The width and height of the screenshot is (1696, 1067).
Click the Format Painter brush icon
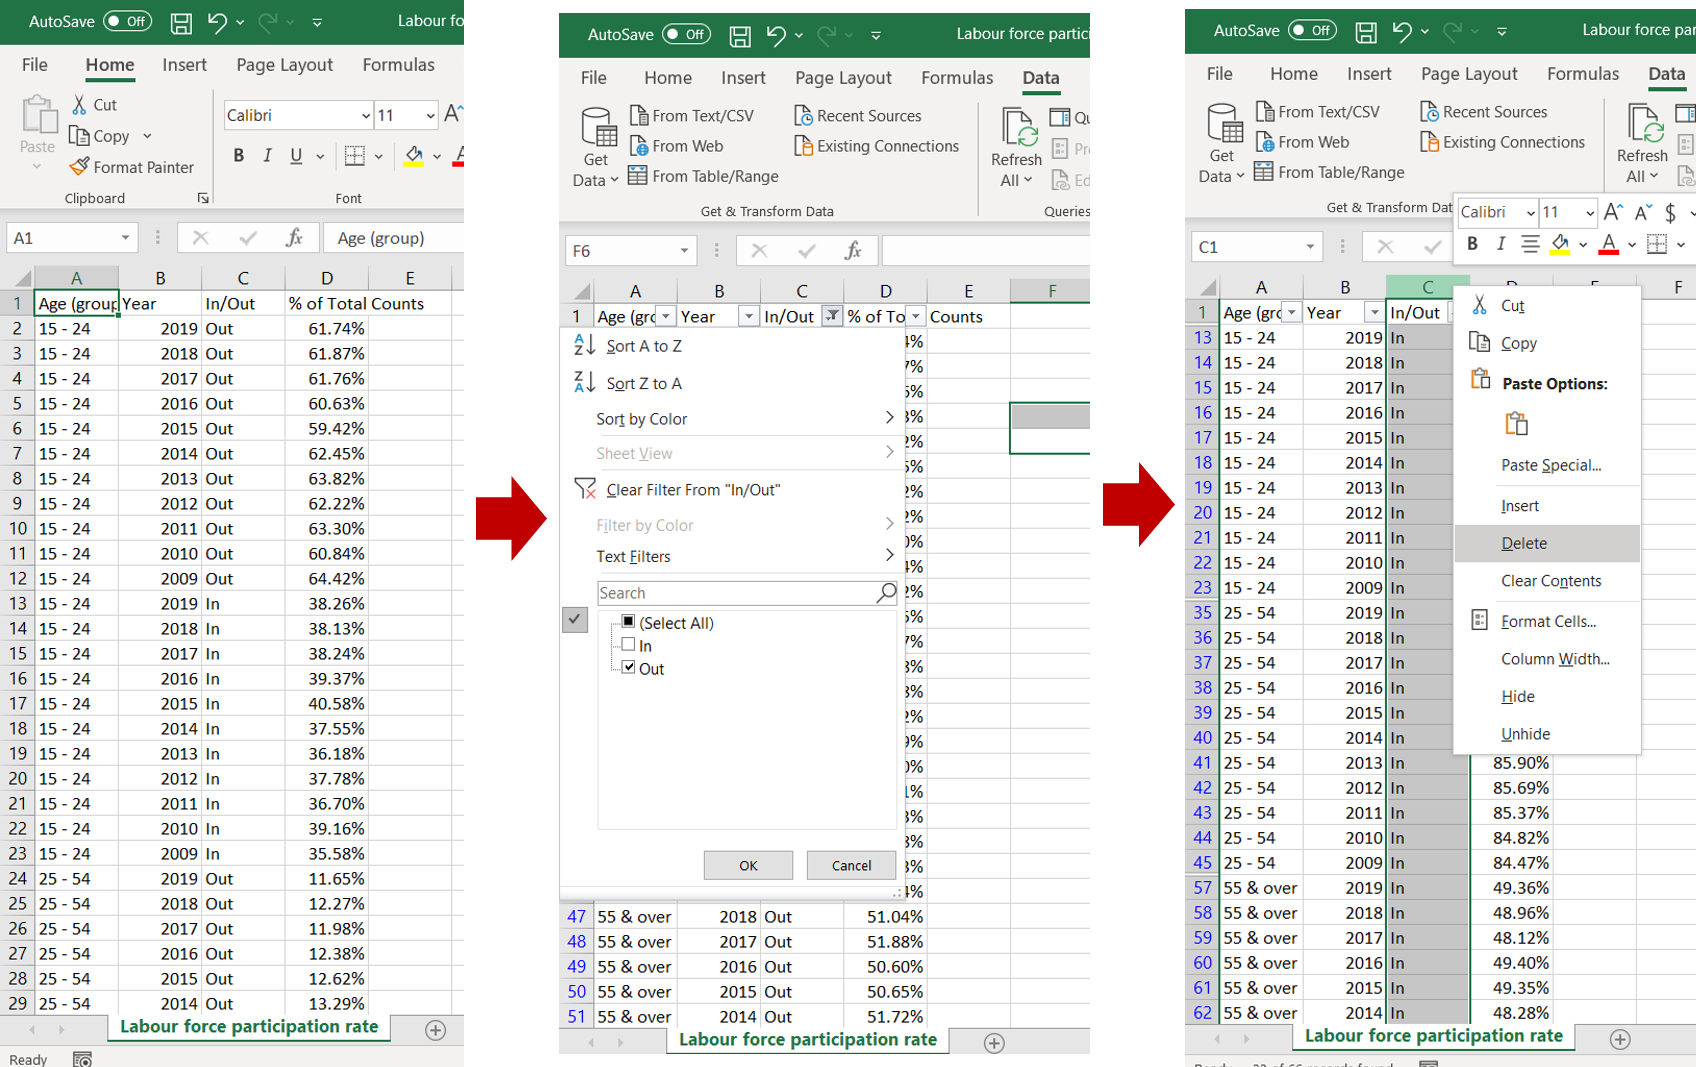pos(80,167)
